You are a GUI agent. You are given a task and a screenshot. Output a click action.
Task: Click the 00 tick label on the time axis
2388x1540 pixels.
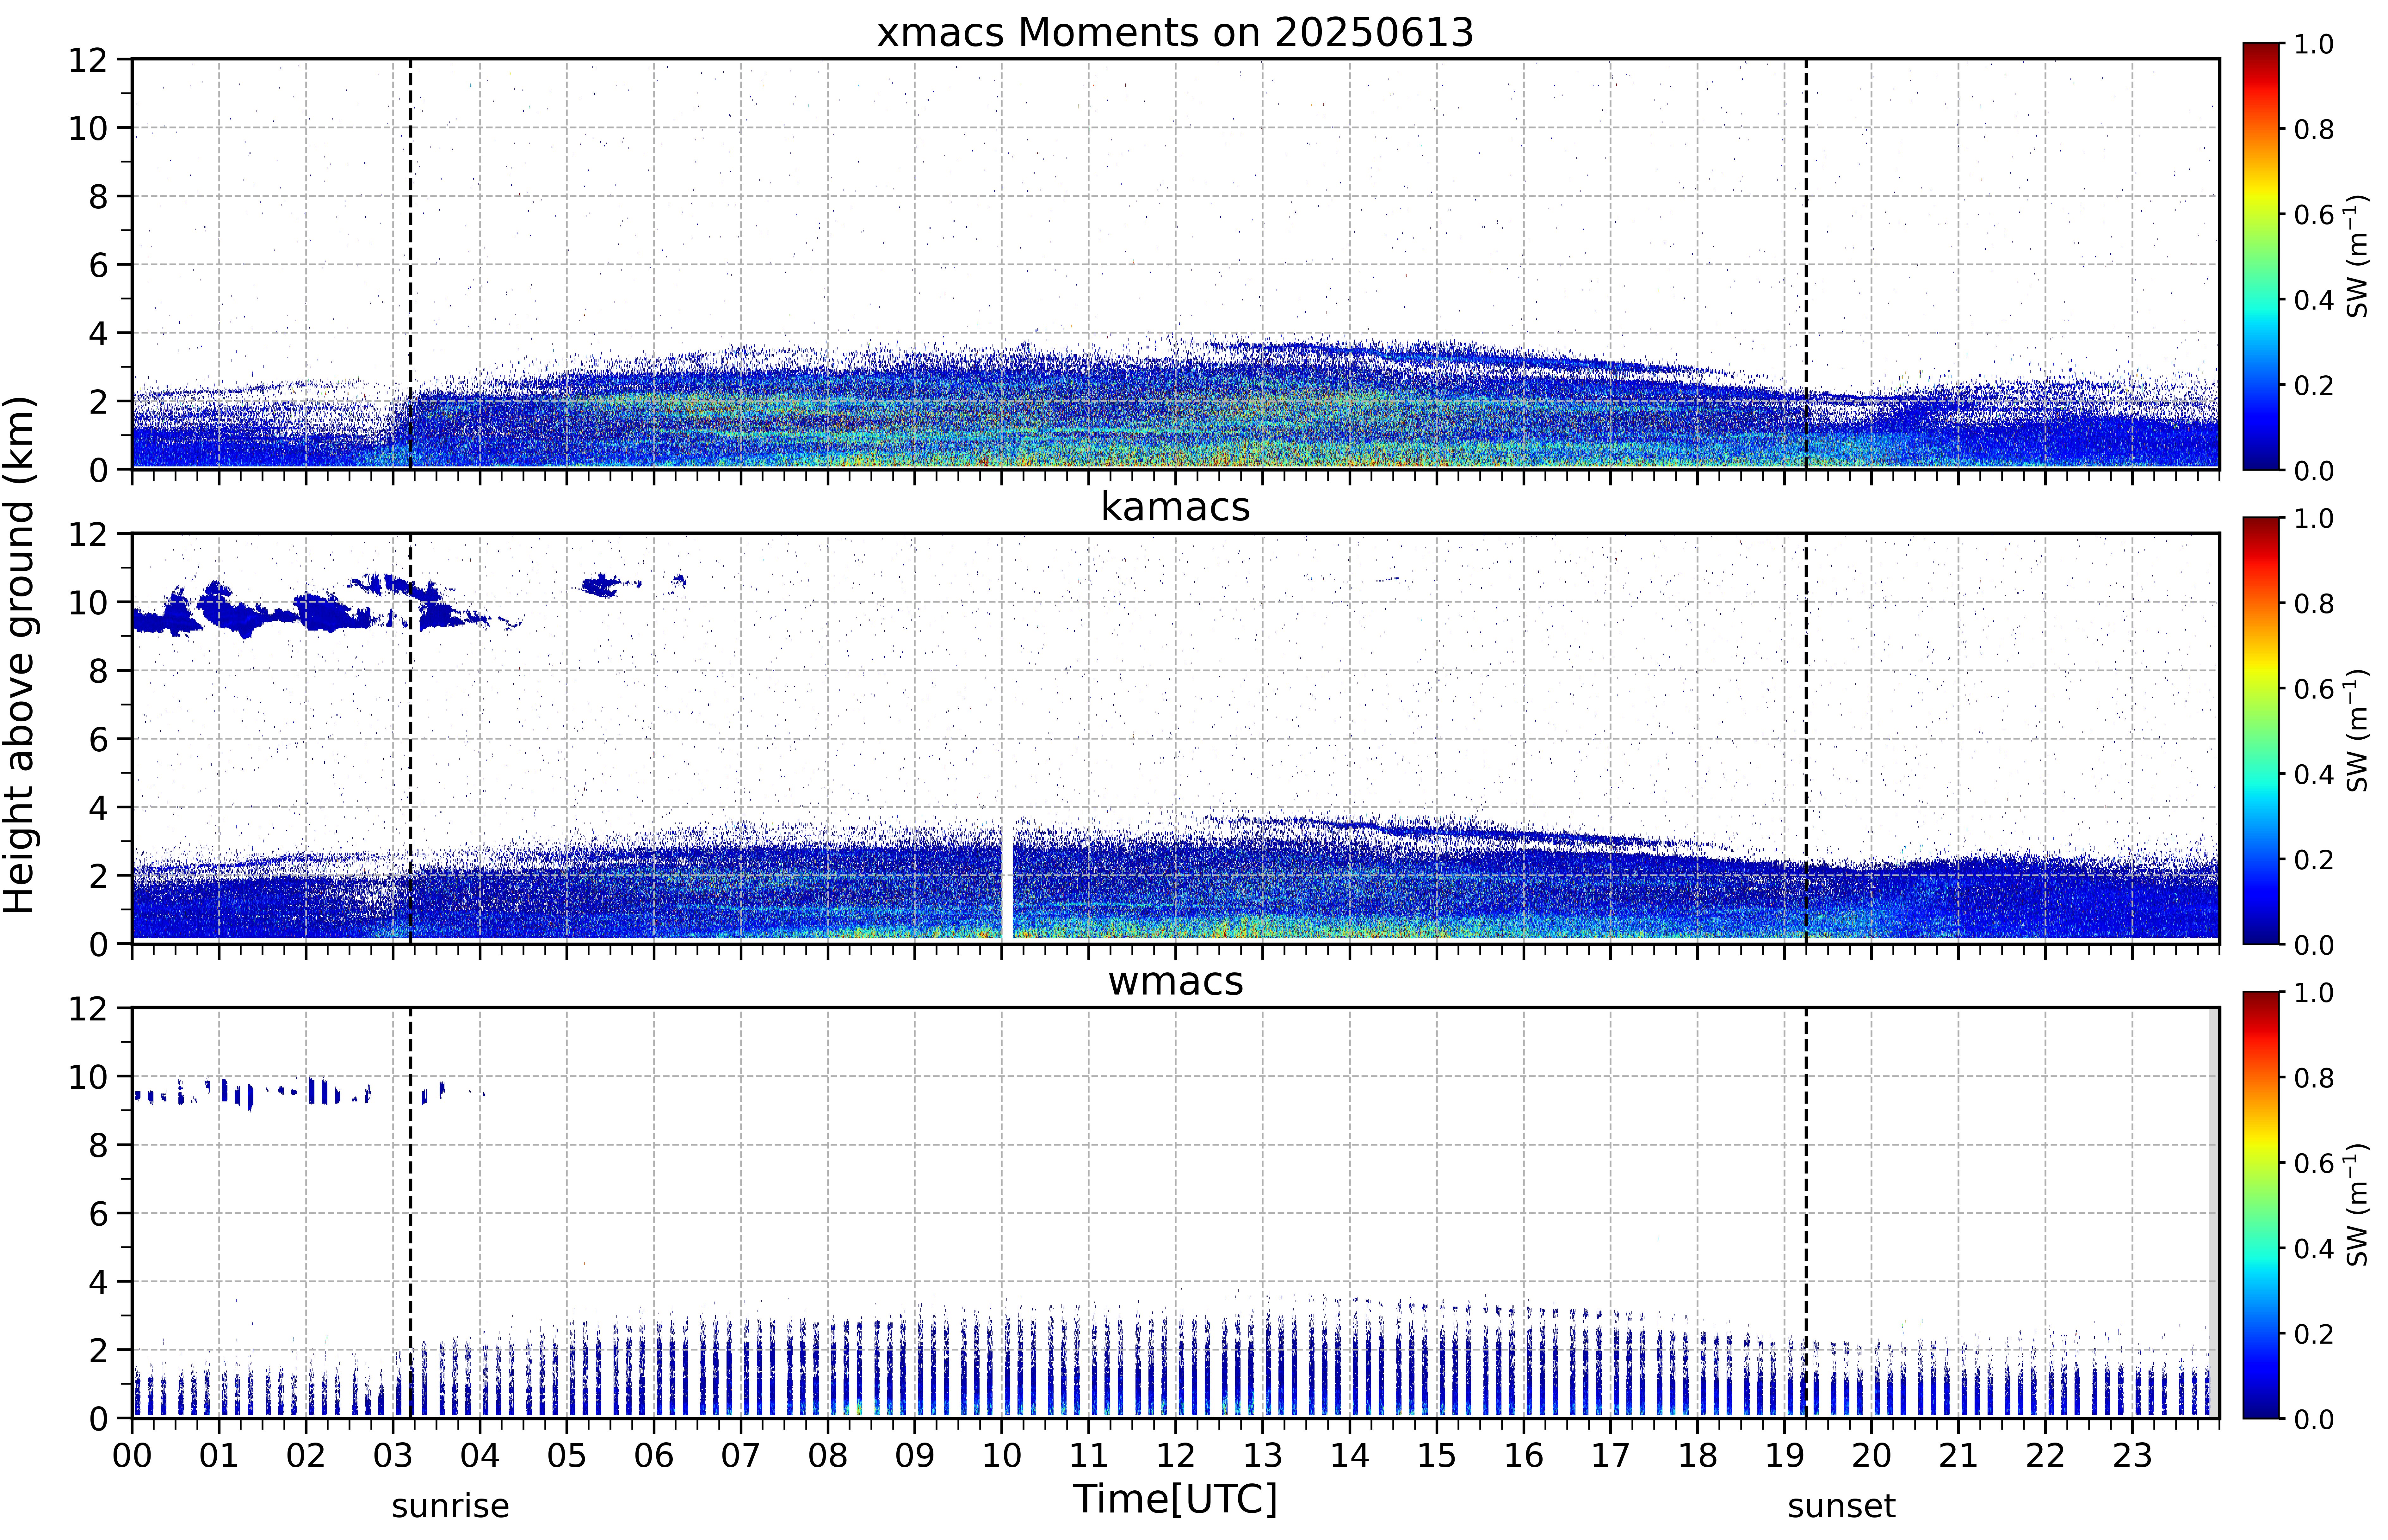(x=132, y=1455)
